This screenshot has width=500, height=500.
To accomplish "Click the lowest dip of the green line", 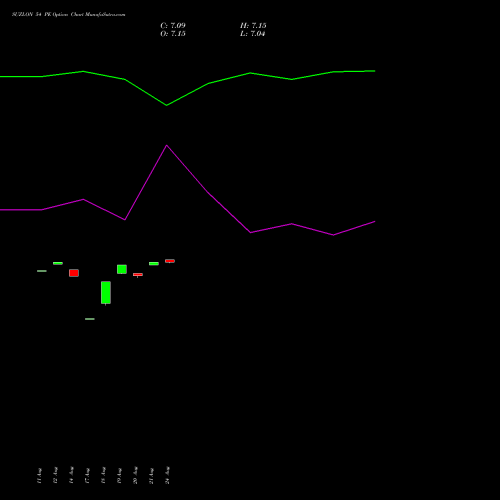I will pos(167,105).
